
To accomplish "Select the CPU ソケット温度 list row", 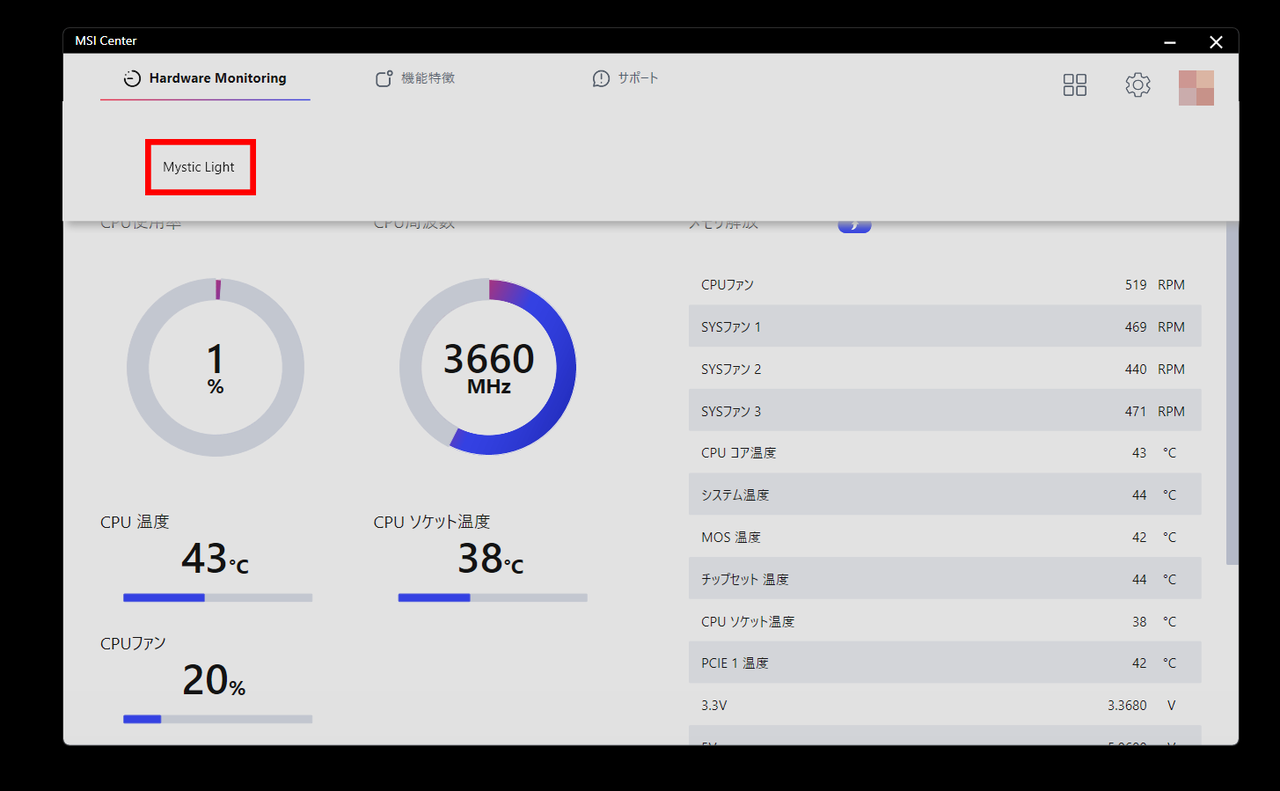I will 945,621.
